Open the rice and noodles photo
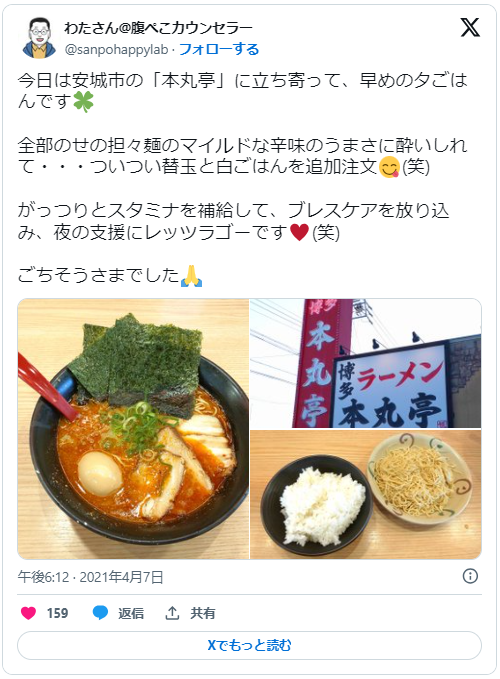 (x=366, y=495)
